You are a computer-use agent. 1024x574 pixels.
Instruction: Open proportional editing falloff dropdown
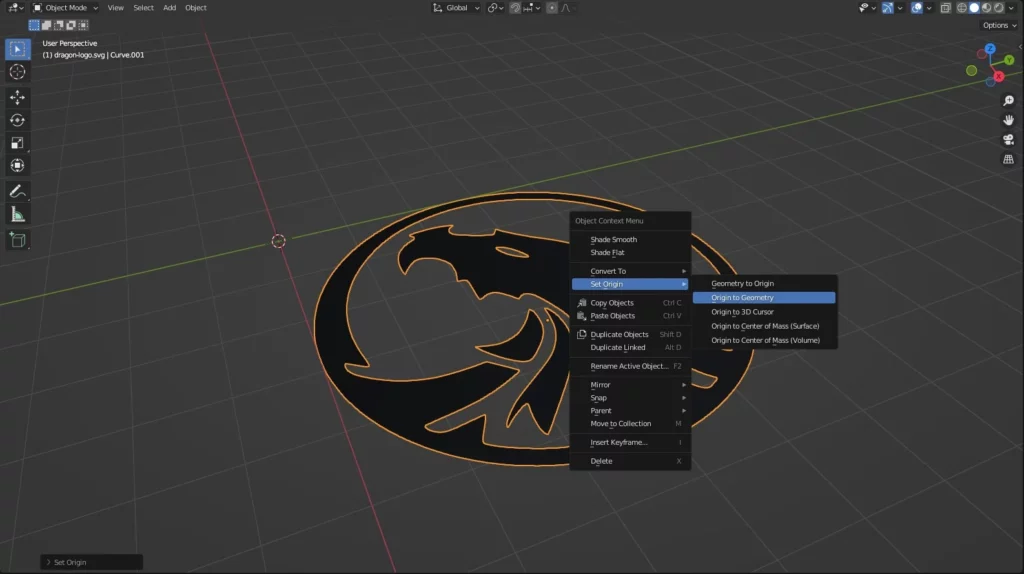click(566, 8)
